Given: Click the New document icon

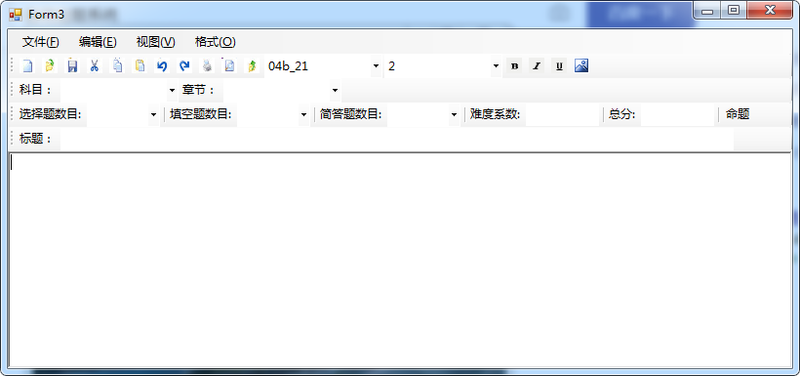Looking at the screenshot, I should [x=27, y=66].
